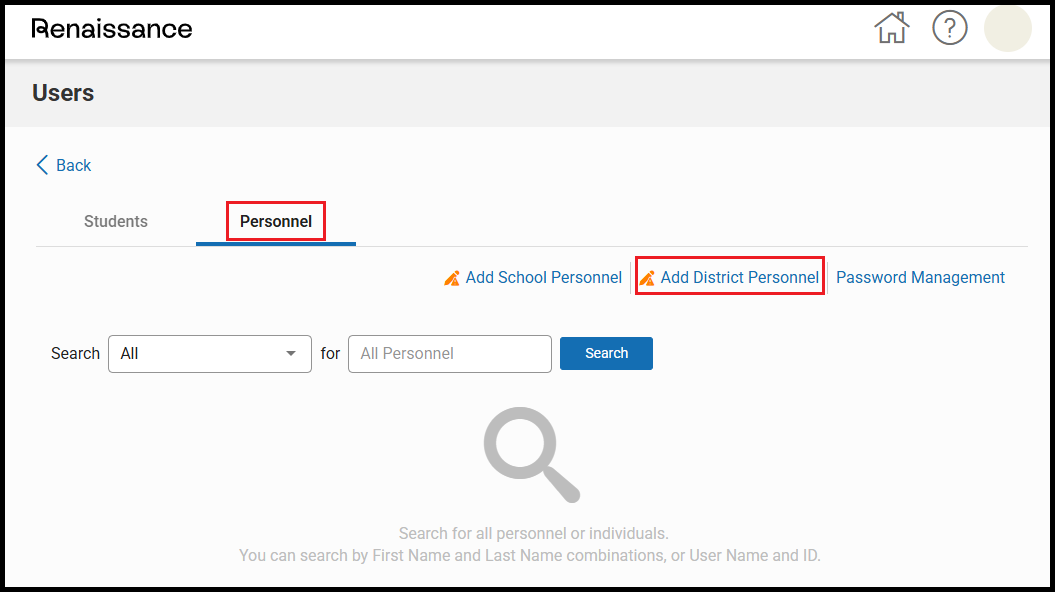
Task: Click the user profile avatar circle
Action: 1007,28
